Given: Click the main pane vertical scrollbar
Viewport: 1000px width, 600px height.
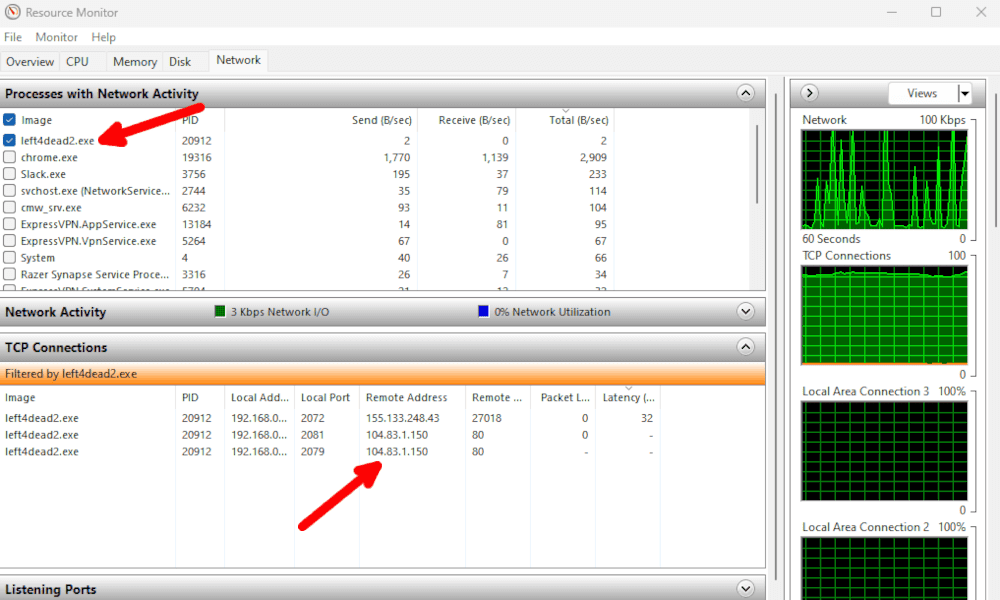Looking at the screenshot, I should click(x=776, y=338).
